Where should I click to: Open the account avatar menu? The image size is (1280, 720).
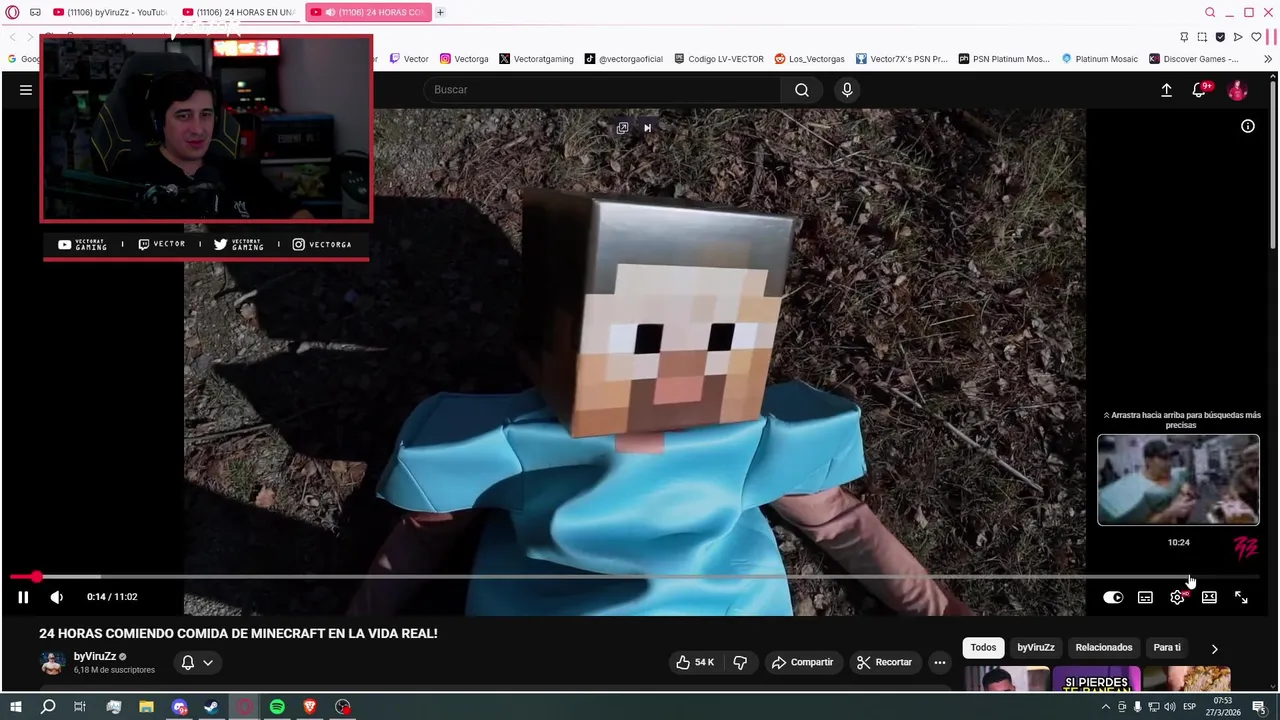point(1238,90)
